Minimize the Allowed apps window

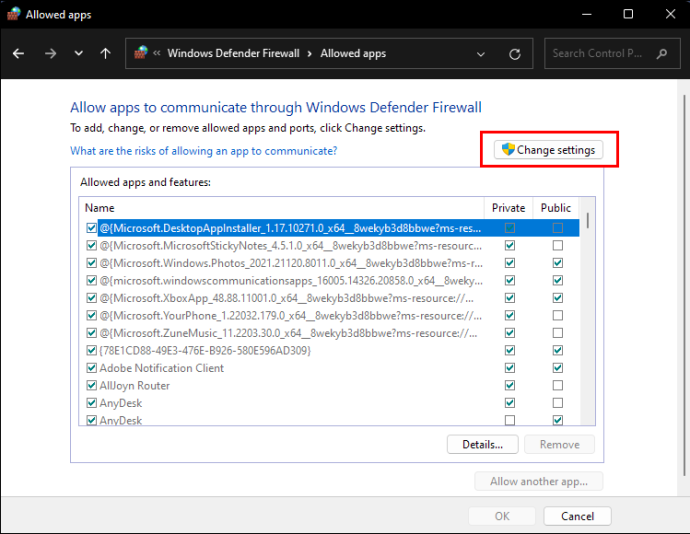tap(587, 14)
